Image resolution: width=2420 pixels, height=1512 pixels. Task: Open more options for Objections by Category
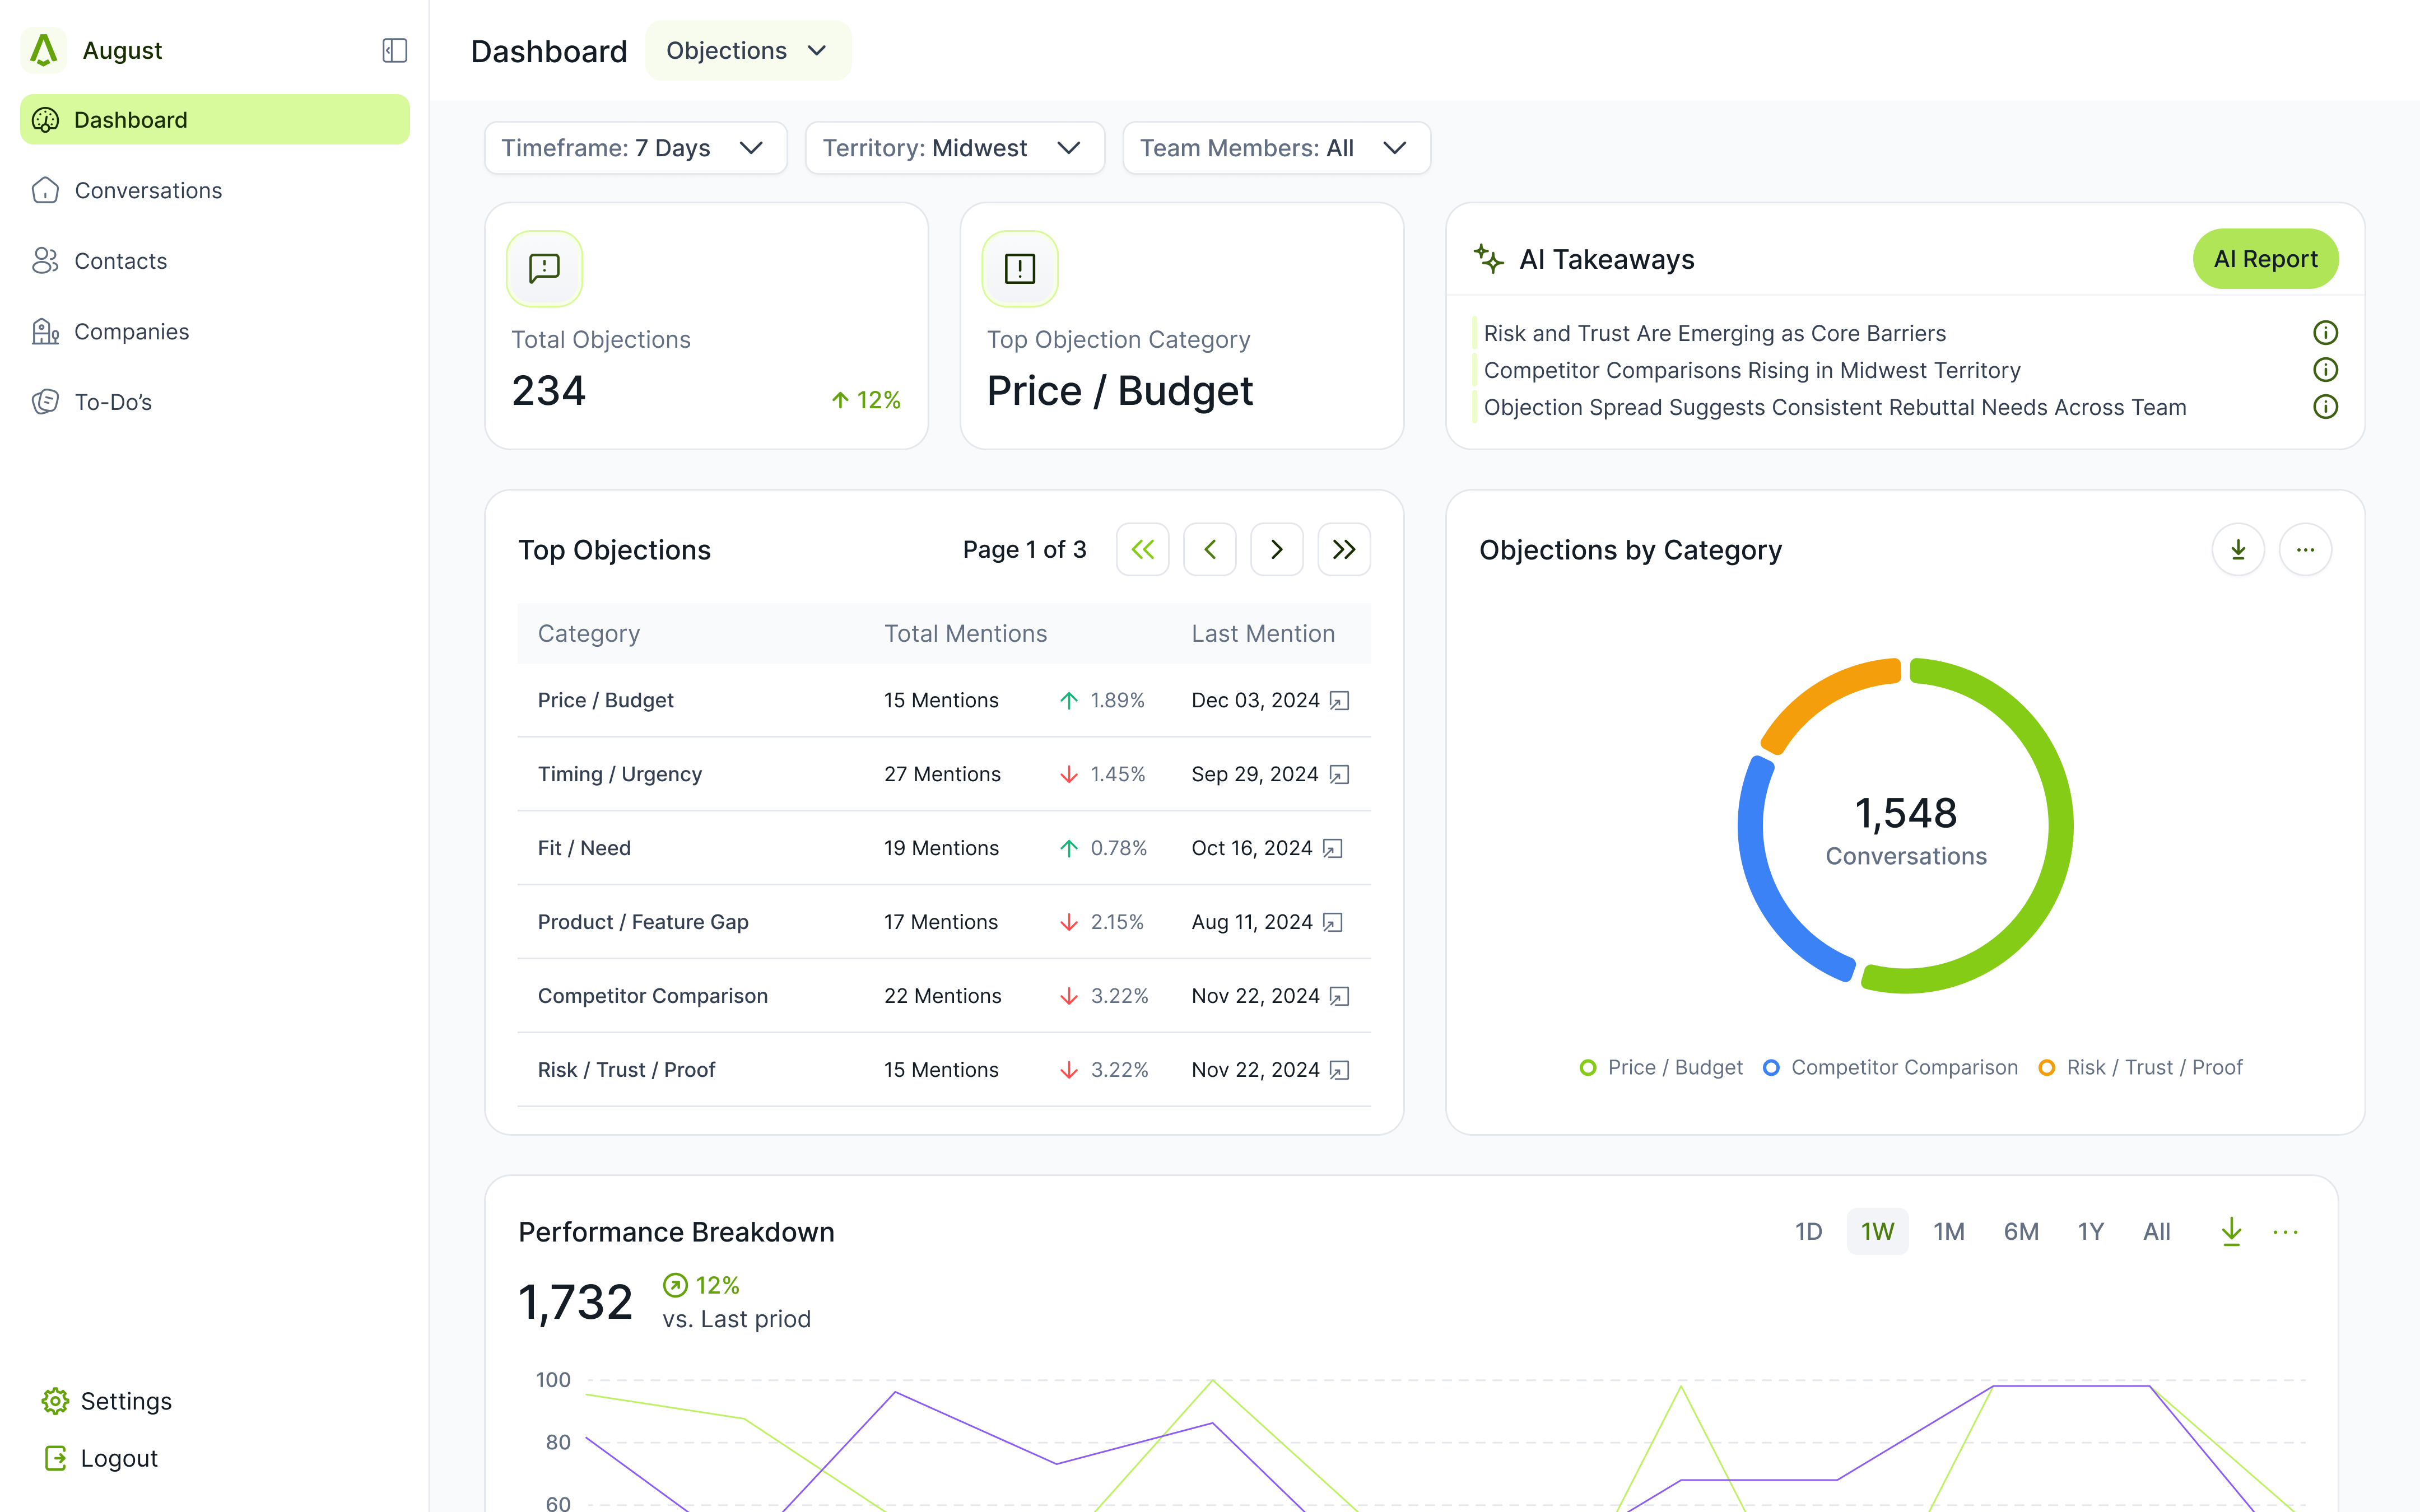[2305, 550]
